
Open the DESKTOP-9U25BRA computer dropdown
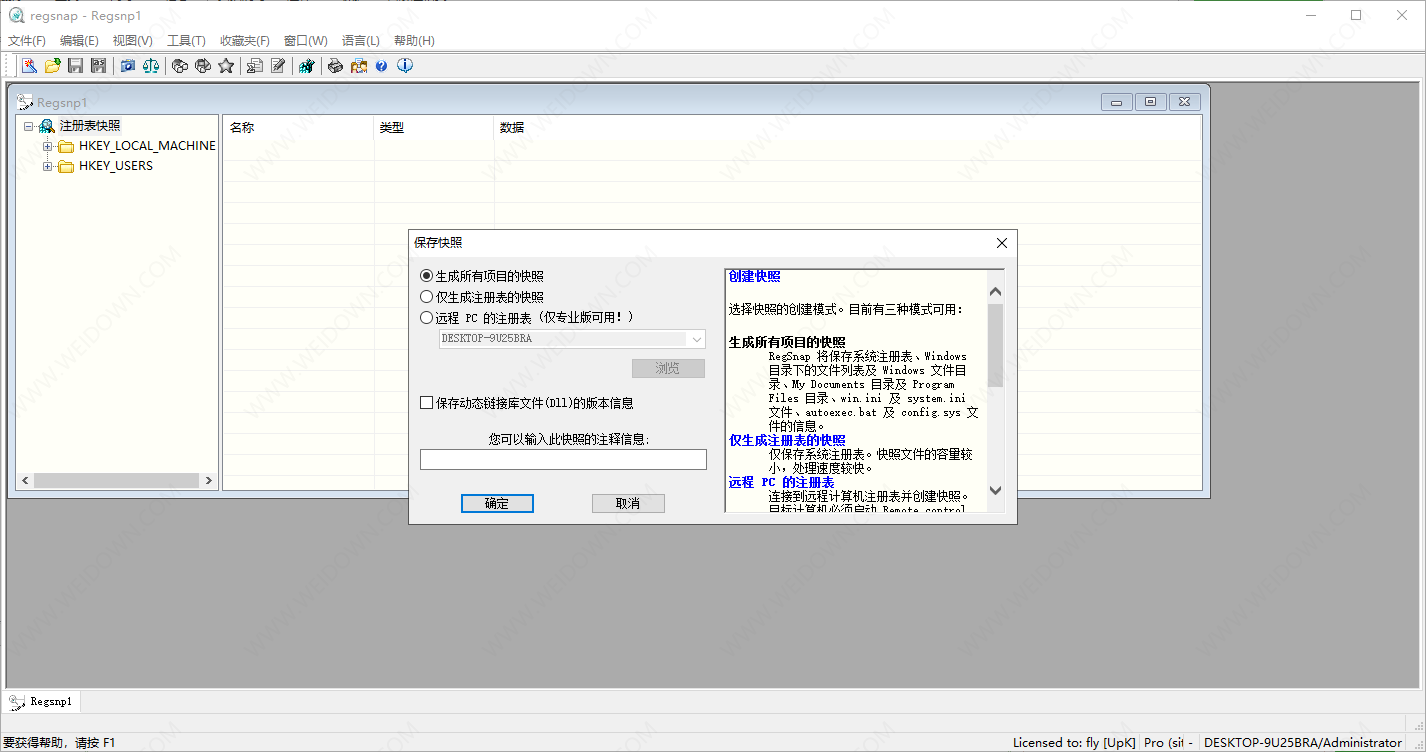point(697,339)
